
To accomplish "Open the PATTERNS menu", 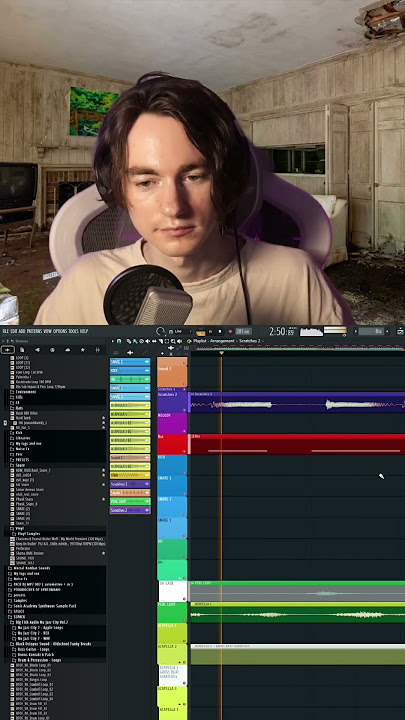I will [34, 331].
